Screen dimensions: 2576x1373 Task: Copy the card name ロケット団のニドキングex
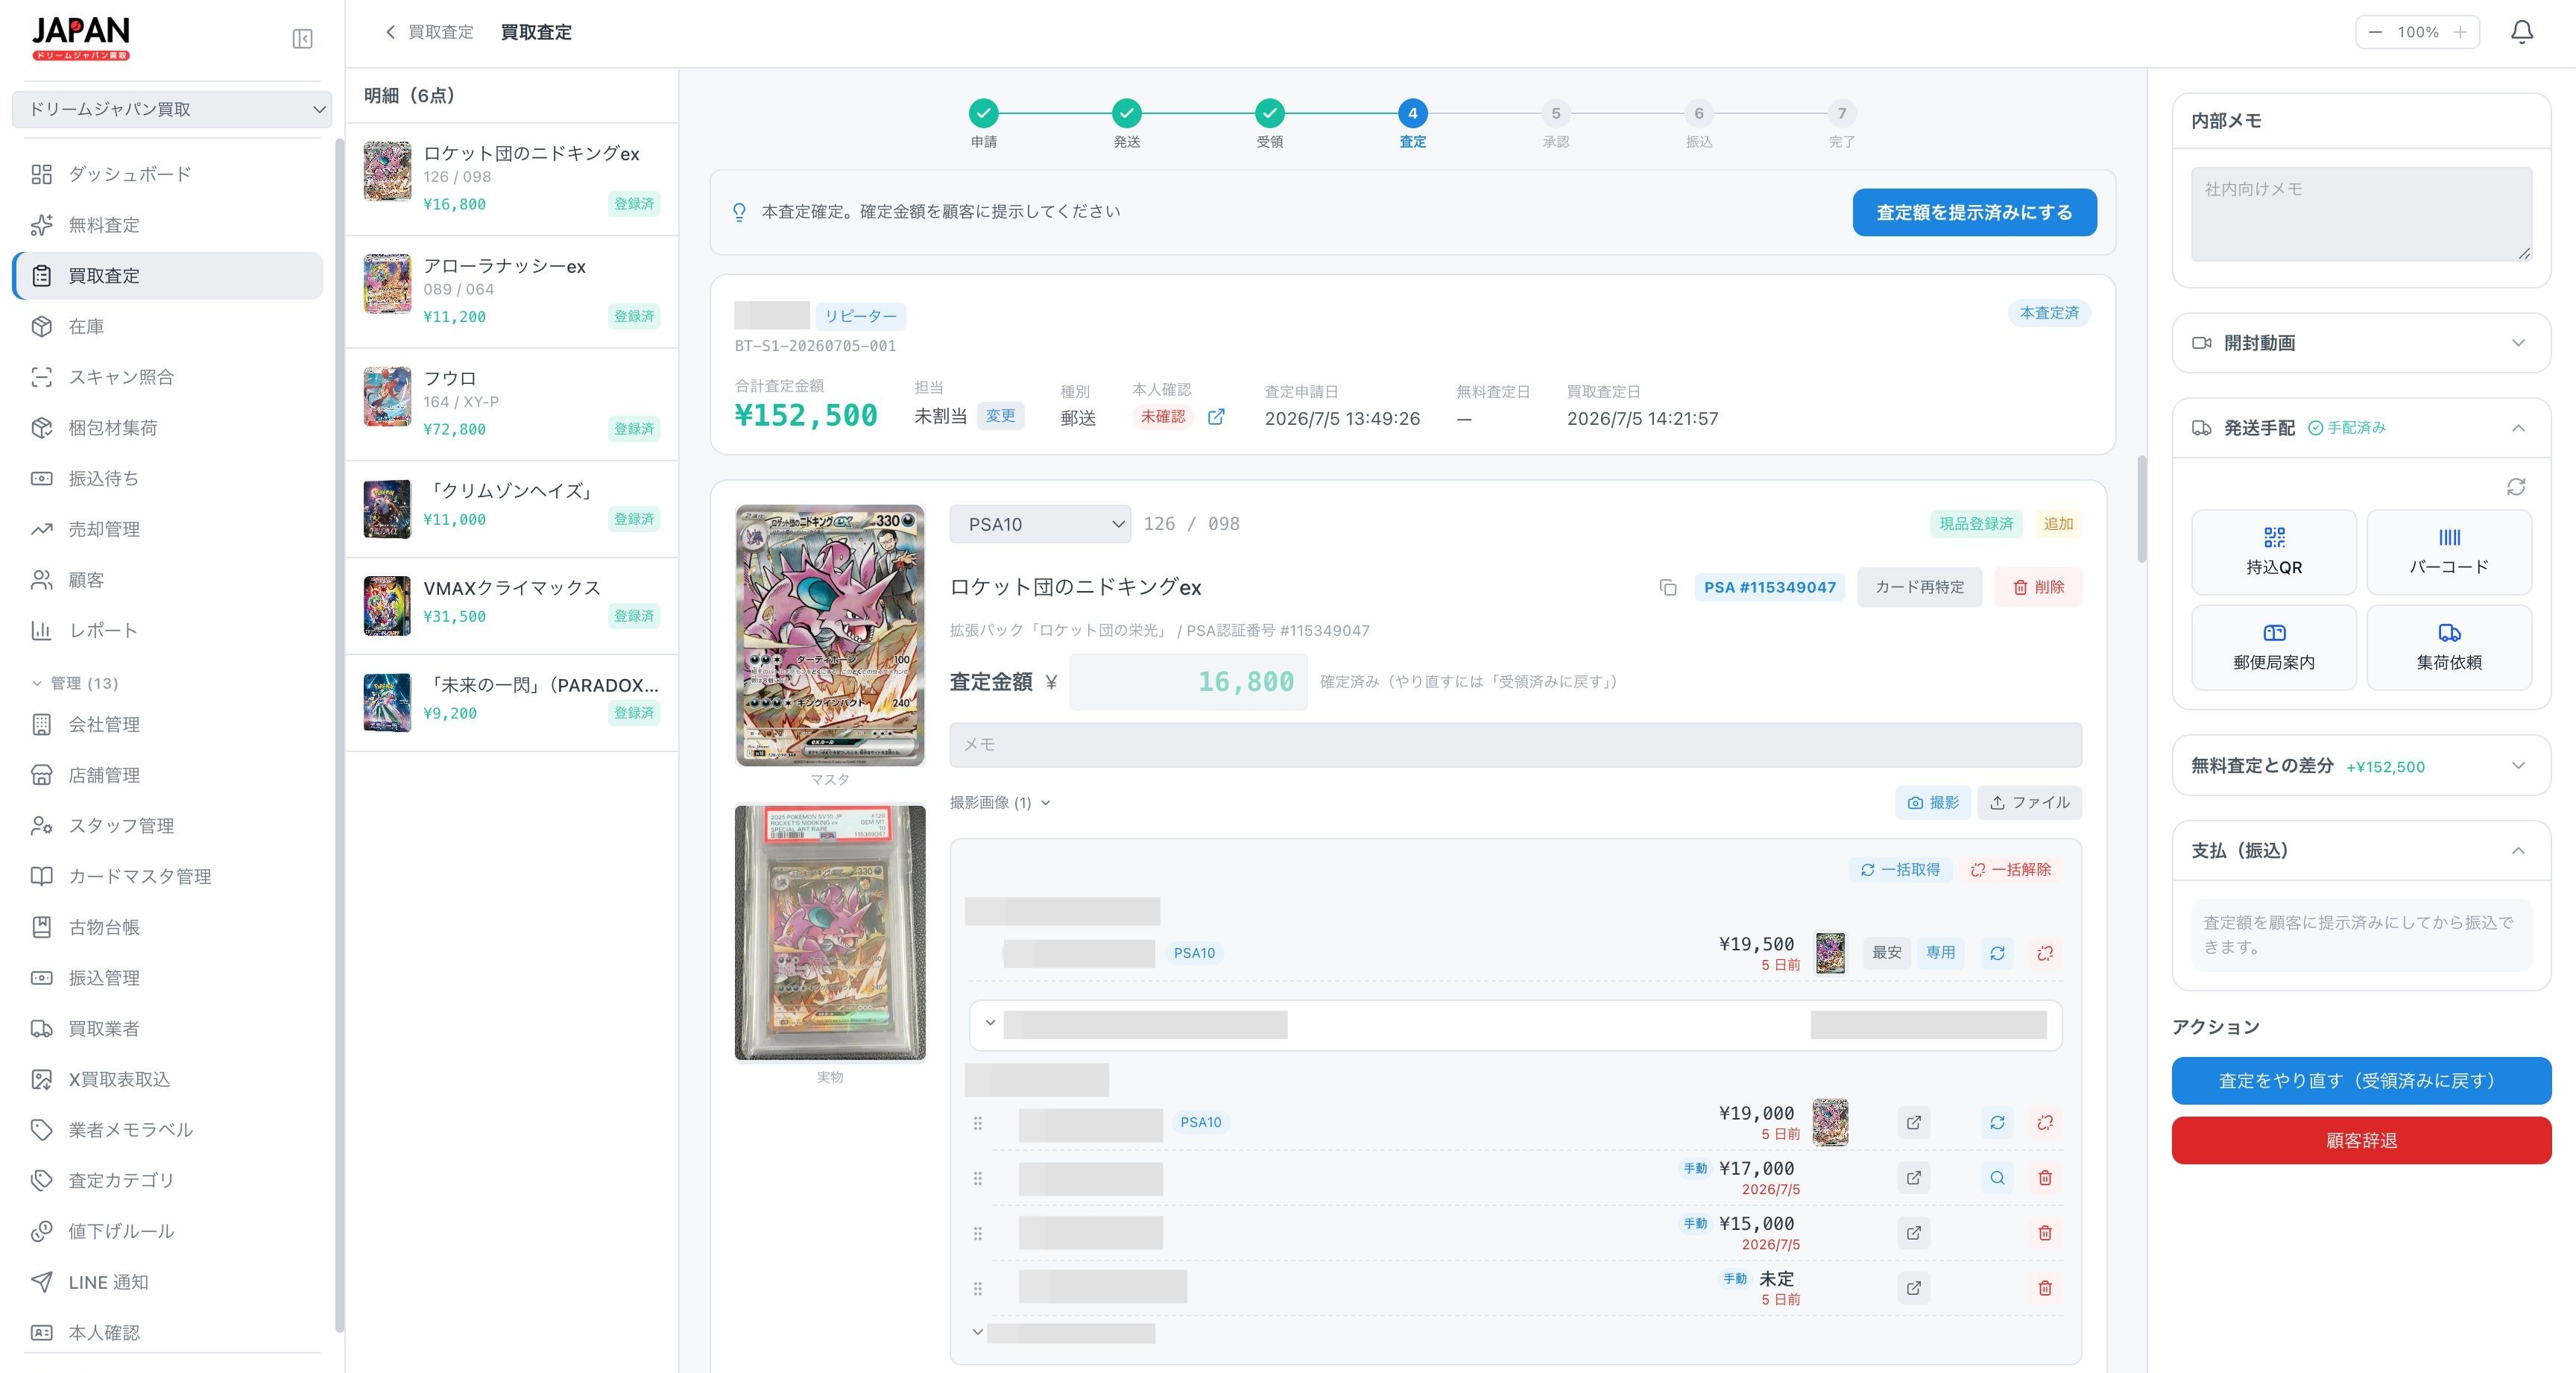tap(1667, 587)
